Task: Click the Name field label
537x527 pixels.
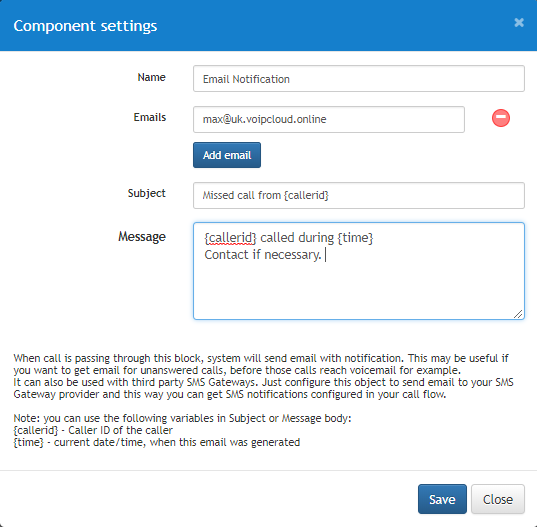Action: point(151,77)
